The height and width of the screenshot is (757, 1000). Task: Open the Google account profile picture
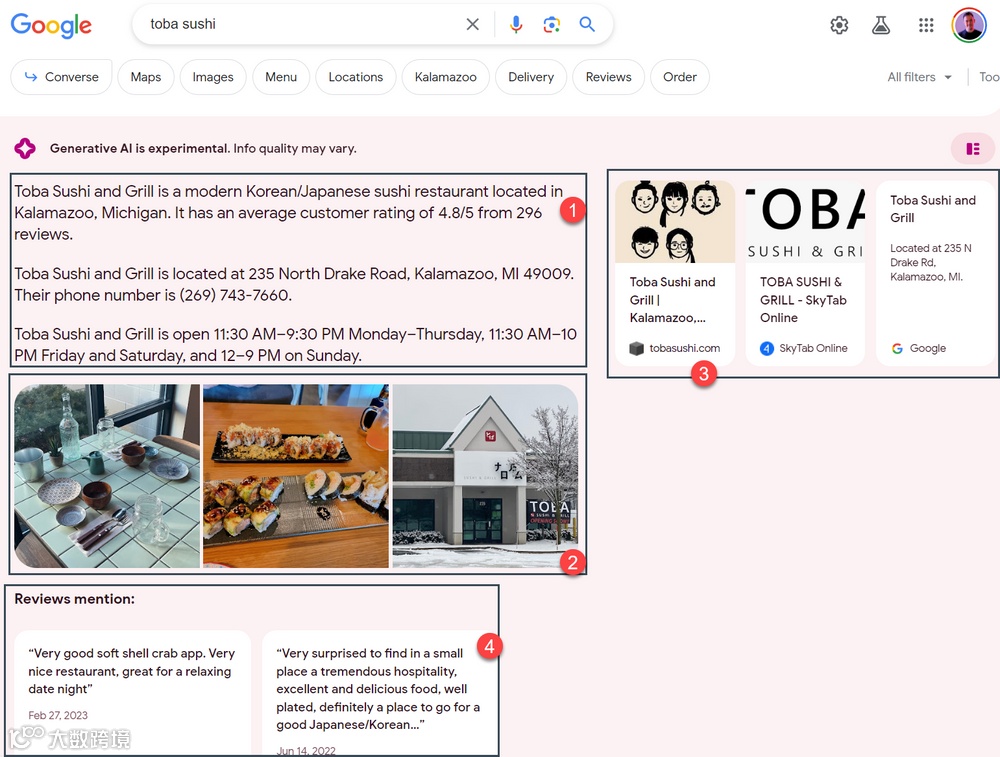[x=969, y=25]
